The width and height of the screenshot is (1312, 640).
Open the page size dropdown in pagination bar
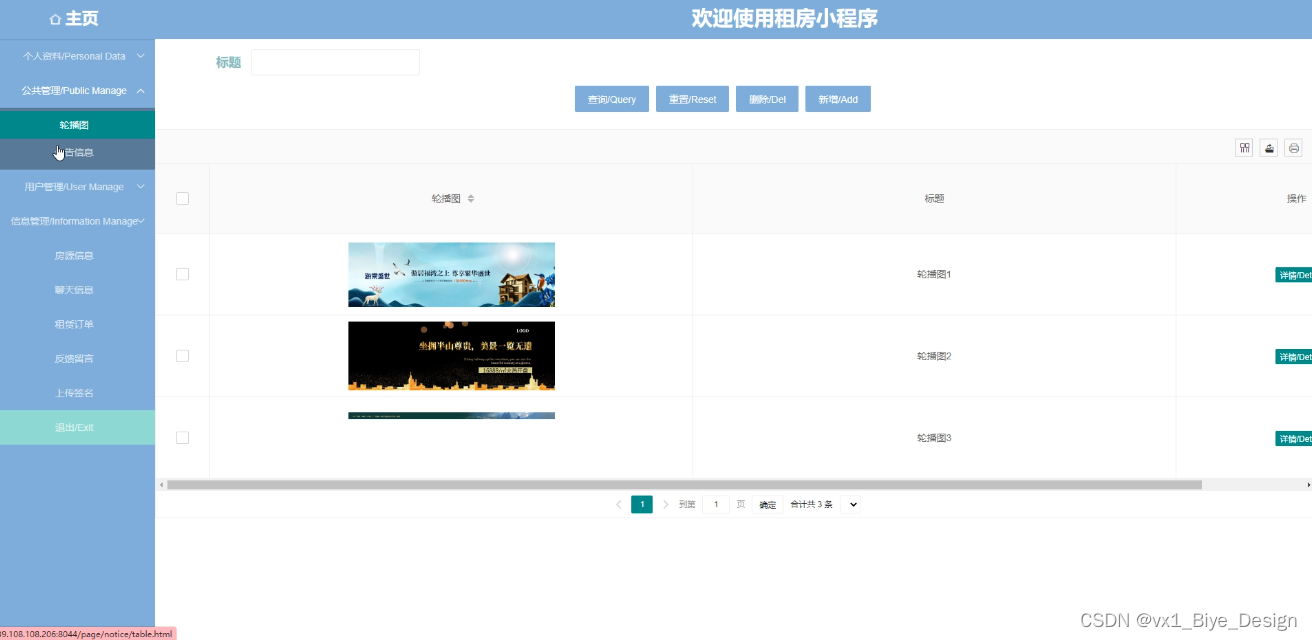tap(851, 504)
